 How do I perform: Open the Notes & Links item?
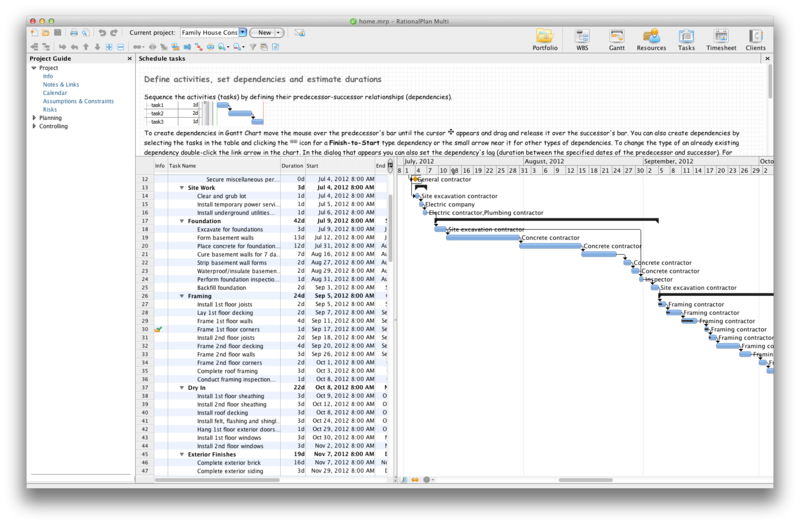click(x=61, y=85)
